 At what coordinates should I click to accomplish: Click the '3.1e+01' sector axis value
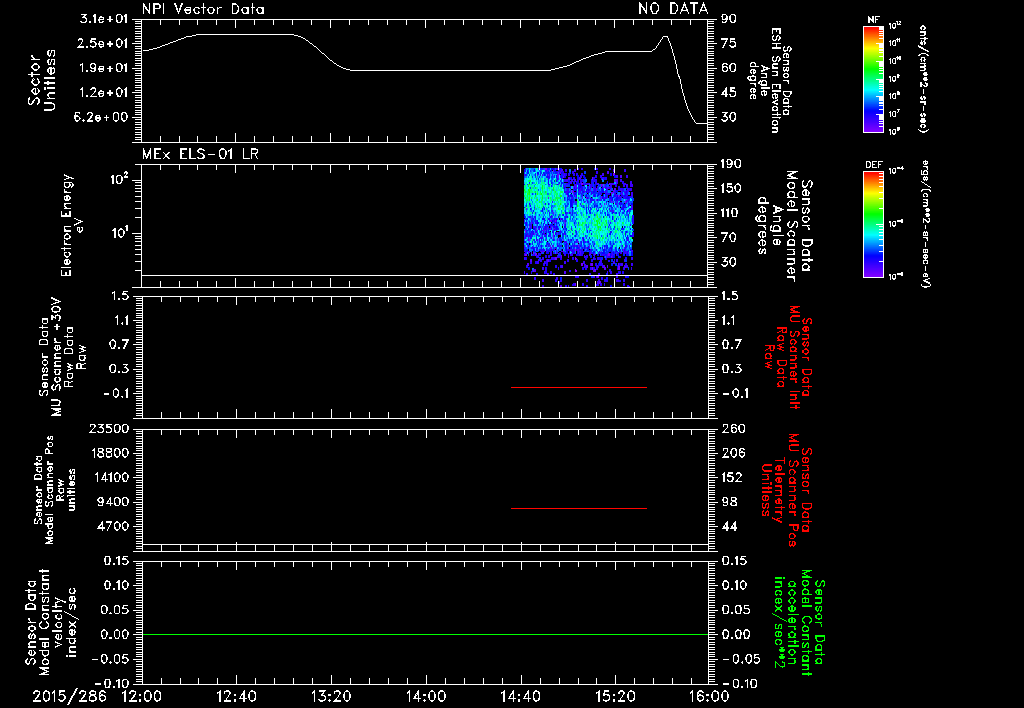coord(104,19)
